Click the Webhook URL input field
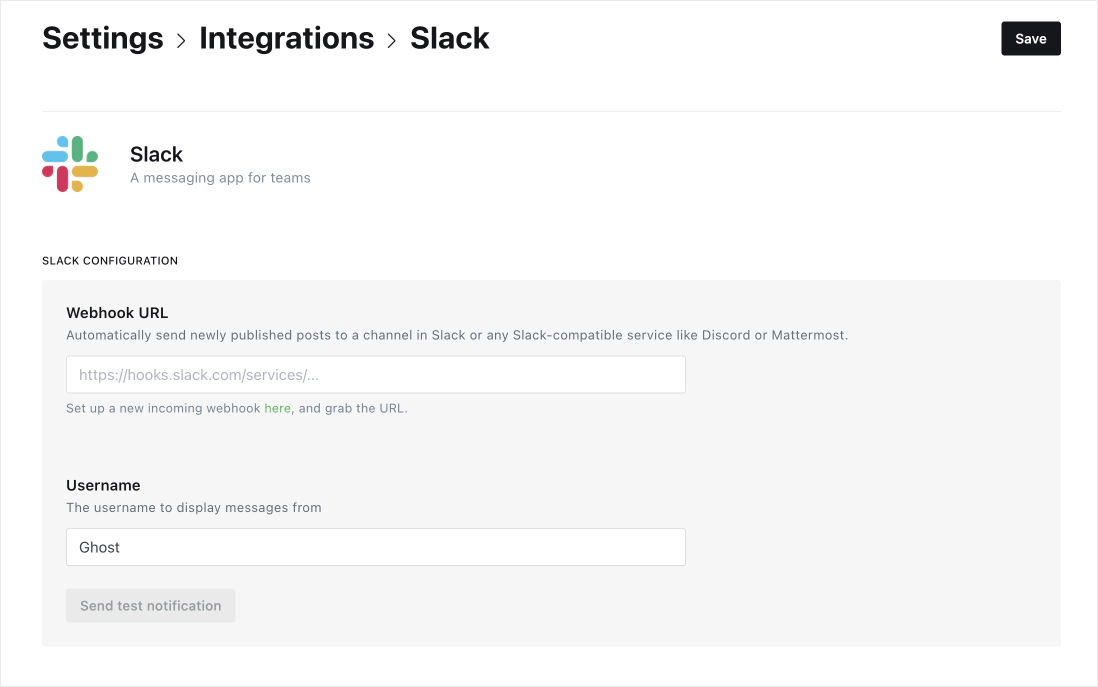The image size is (1098, 687). point(375,374)
